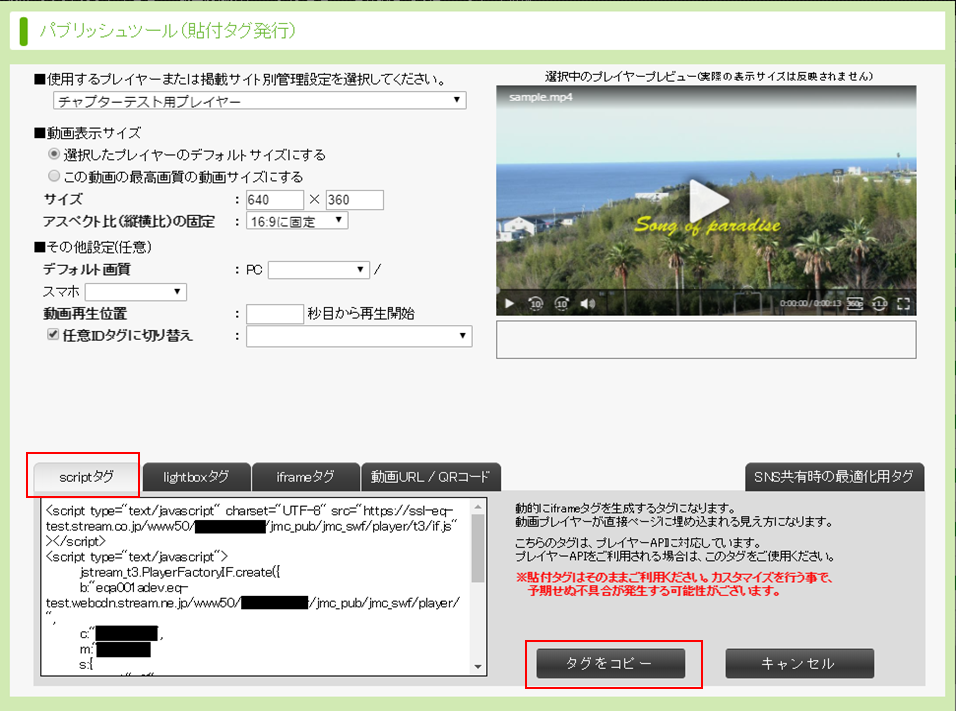
Task: Switch to the iframeタグ tab
Action: tap(305, 477)
